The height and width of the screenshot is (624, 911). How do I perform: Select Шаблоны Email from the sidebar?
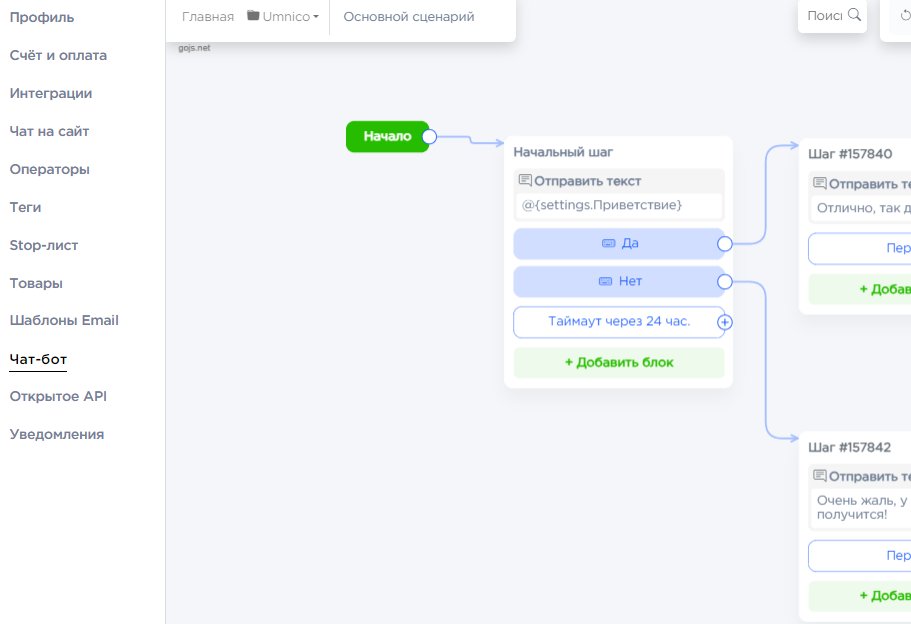coord(64,320)
